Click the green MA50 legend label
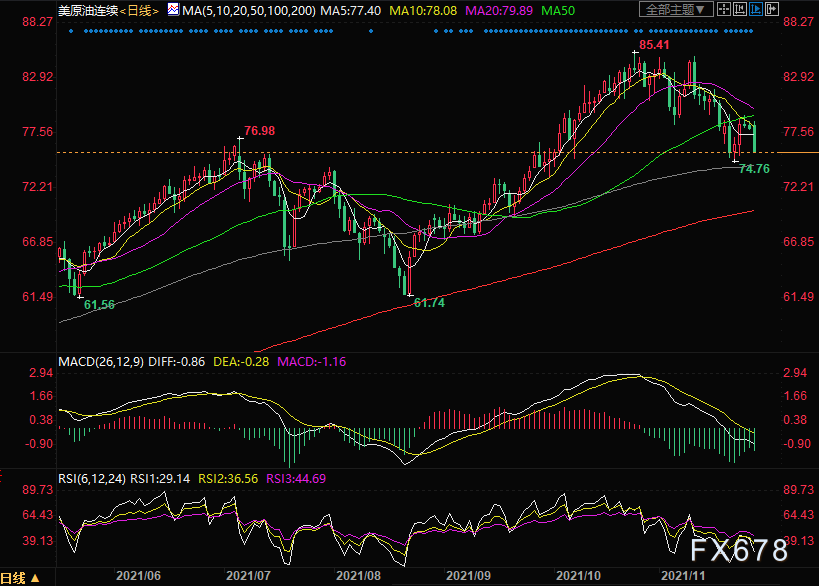The image size is (819, 586). pos(558,10)
